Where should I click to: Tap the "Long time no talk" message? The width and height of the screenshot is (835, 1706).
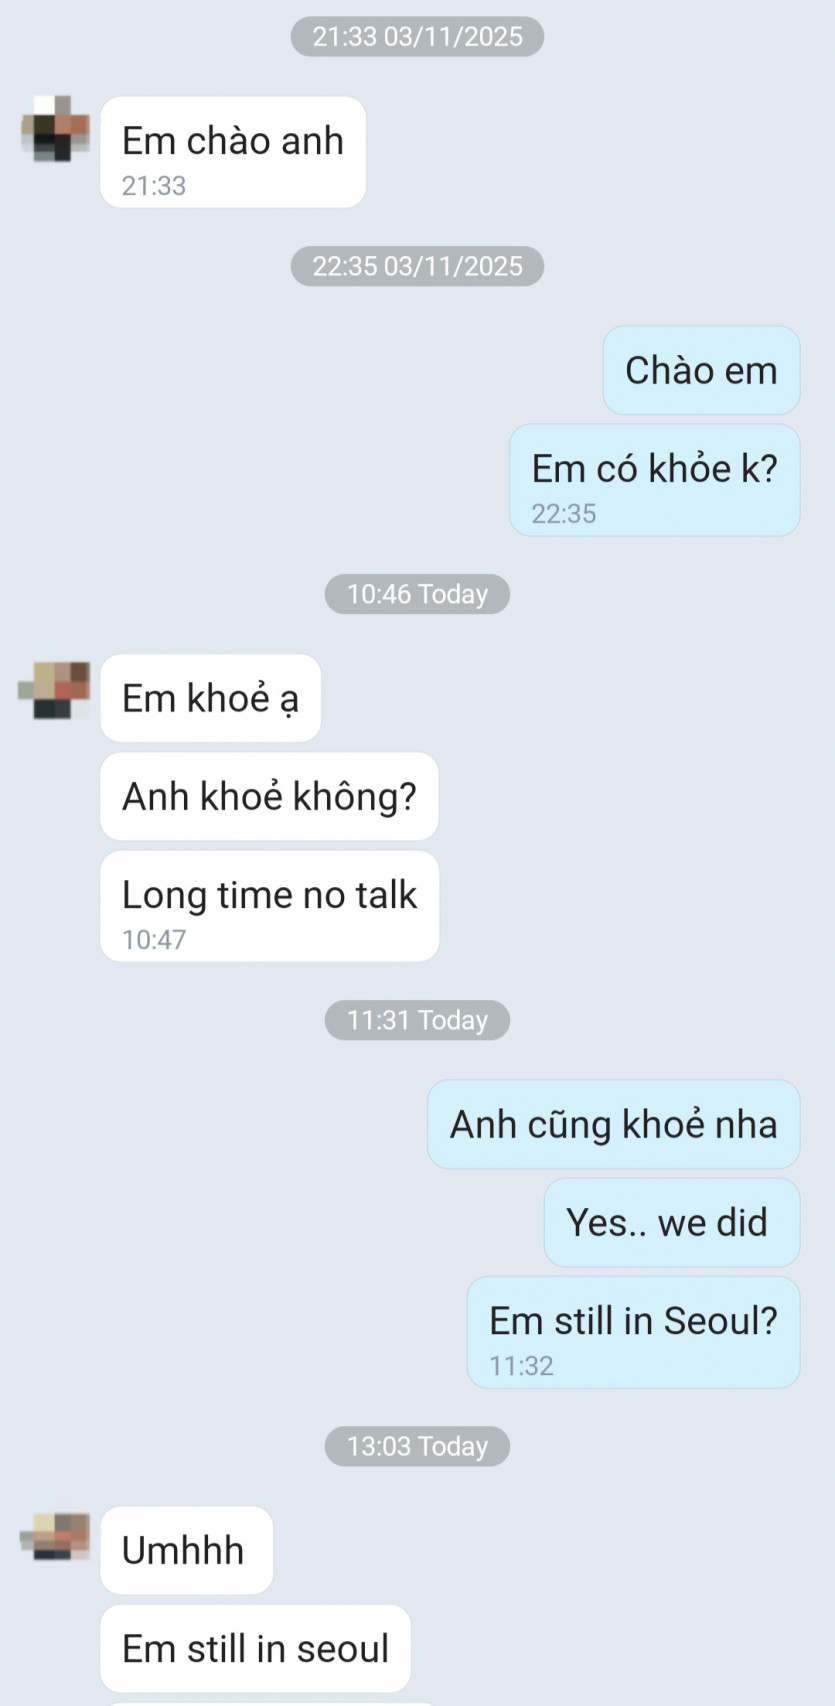tap(270, 906)
